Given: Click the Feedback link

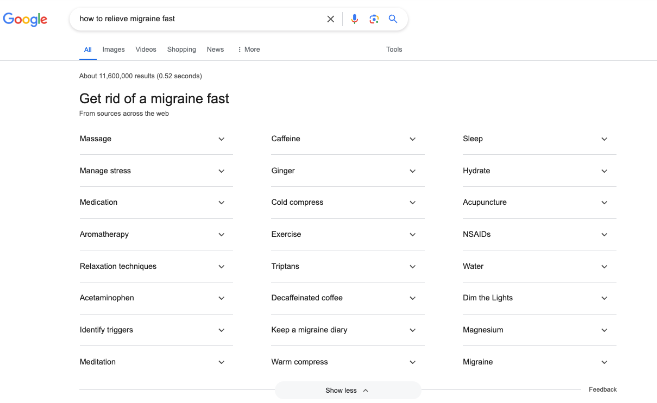Looking at the screenshot, I should click(603, 390).
